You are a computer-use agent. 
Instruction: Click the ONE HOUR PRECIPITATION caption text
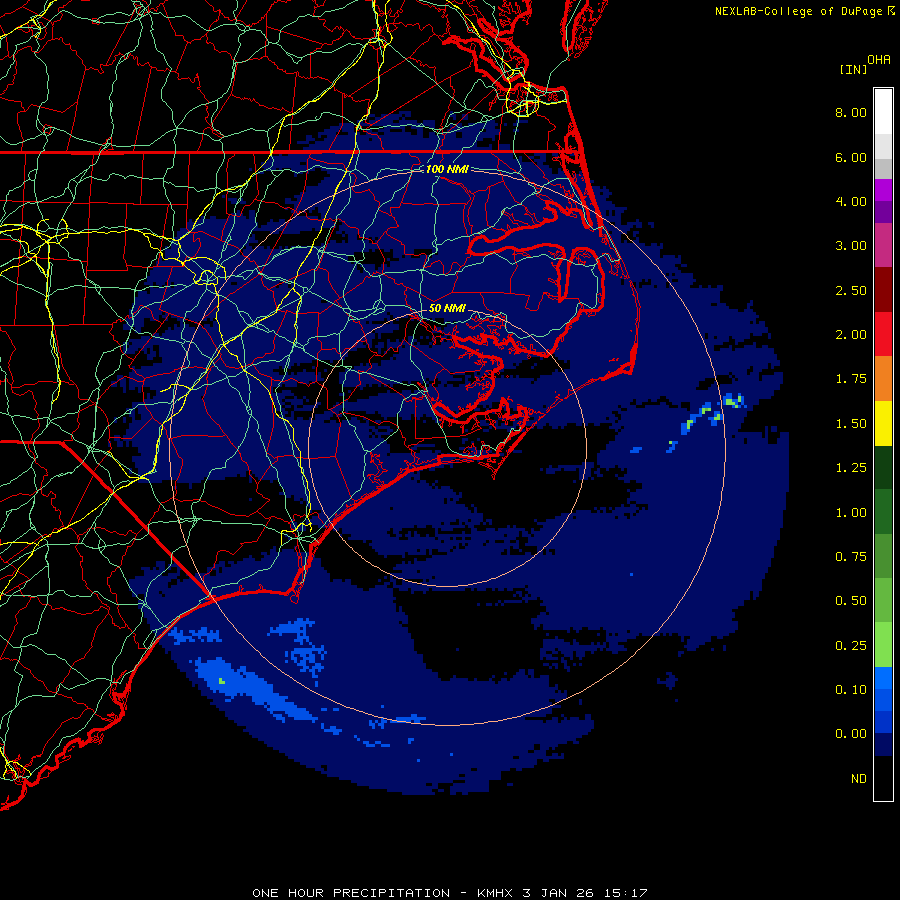pyautogui.click(x=450, y=893)
